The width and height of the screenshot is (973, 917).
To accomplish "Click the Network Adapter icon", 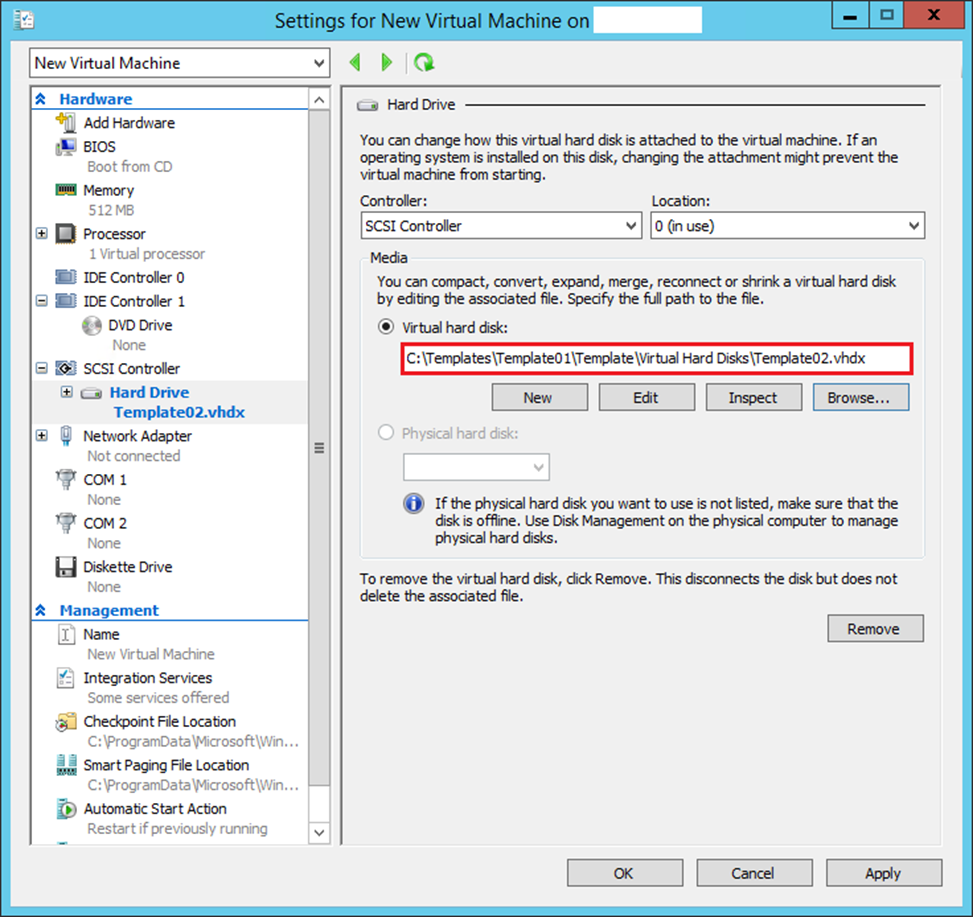I will (66, 436).
